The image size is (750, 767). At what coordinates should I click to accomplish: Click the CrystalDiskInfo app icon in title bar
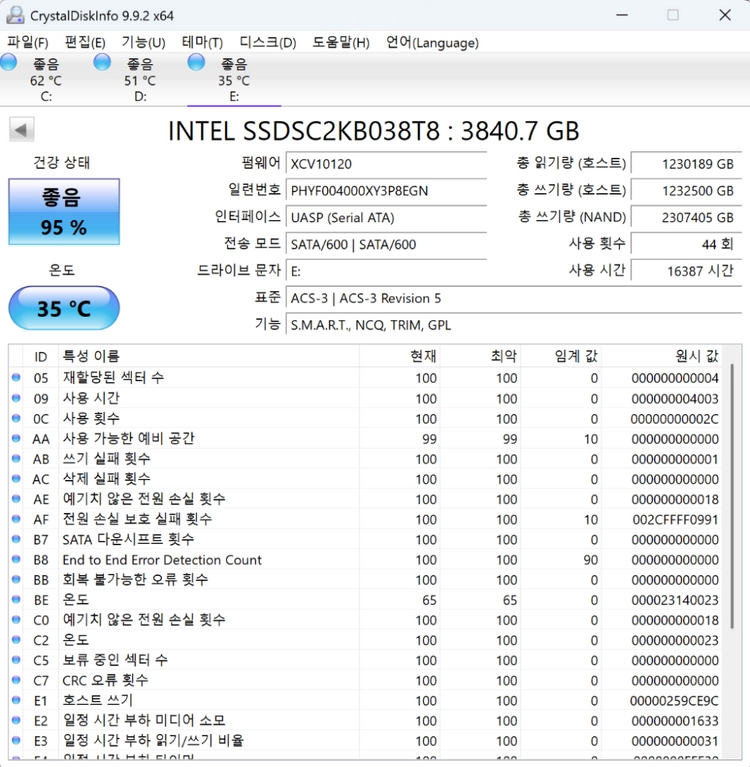(x=15, y=15)
